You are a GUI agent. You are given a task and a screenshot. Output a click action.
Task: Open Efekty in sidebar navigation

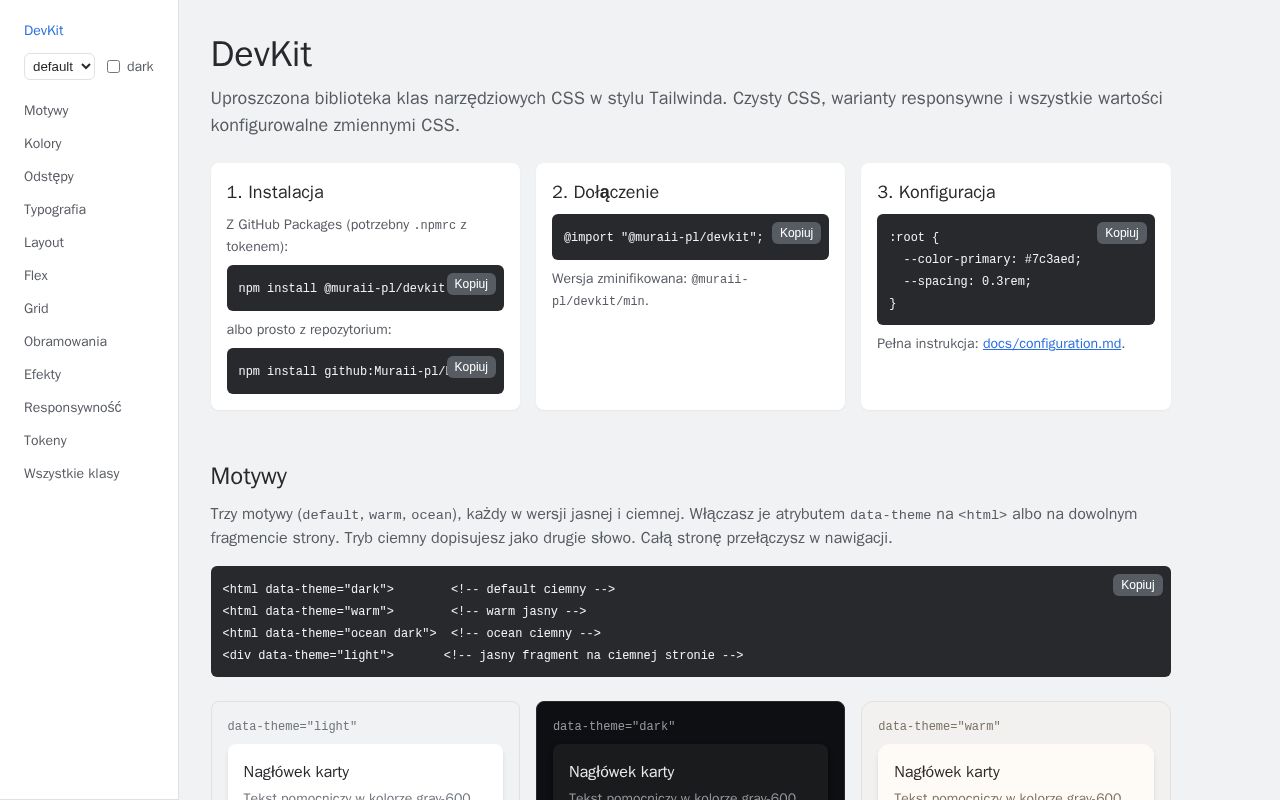click(42, 374)
